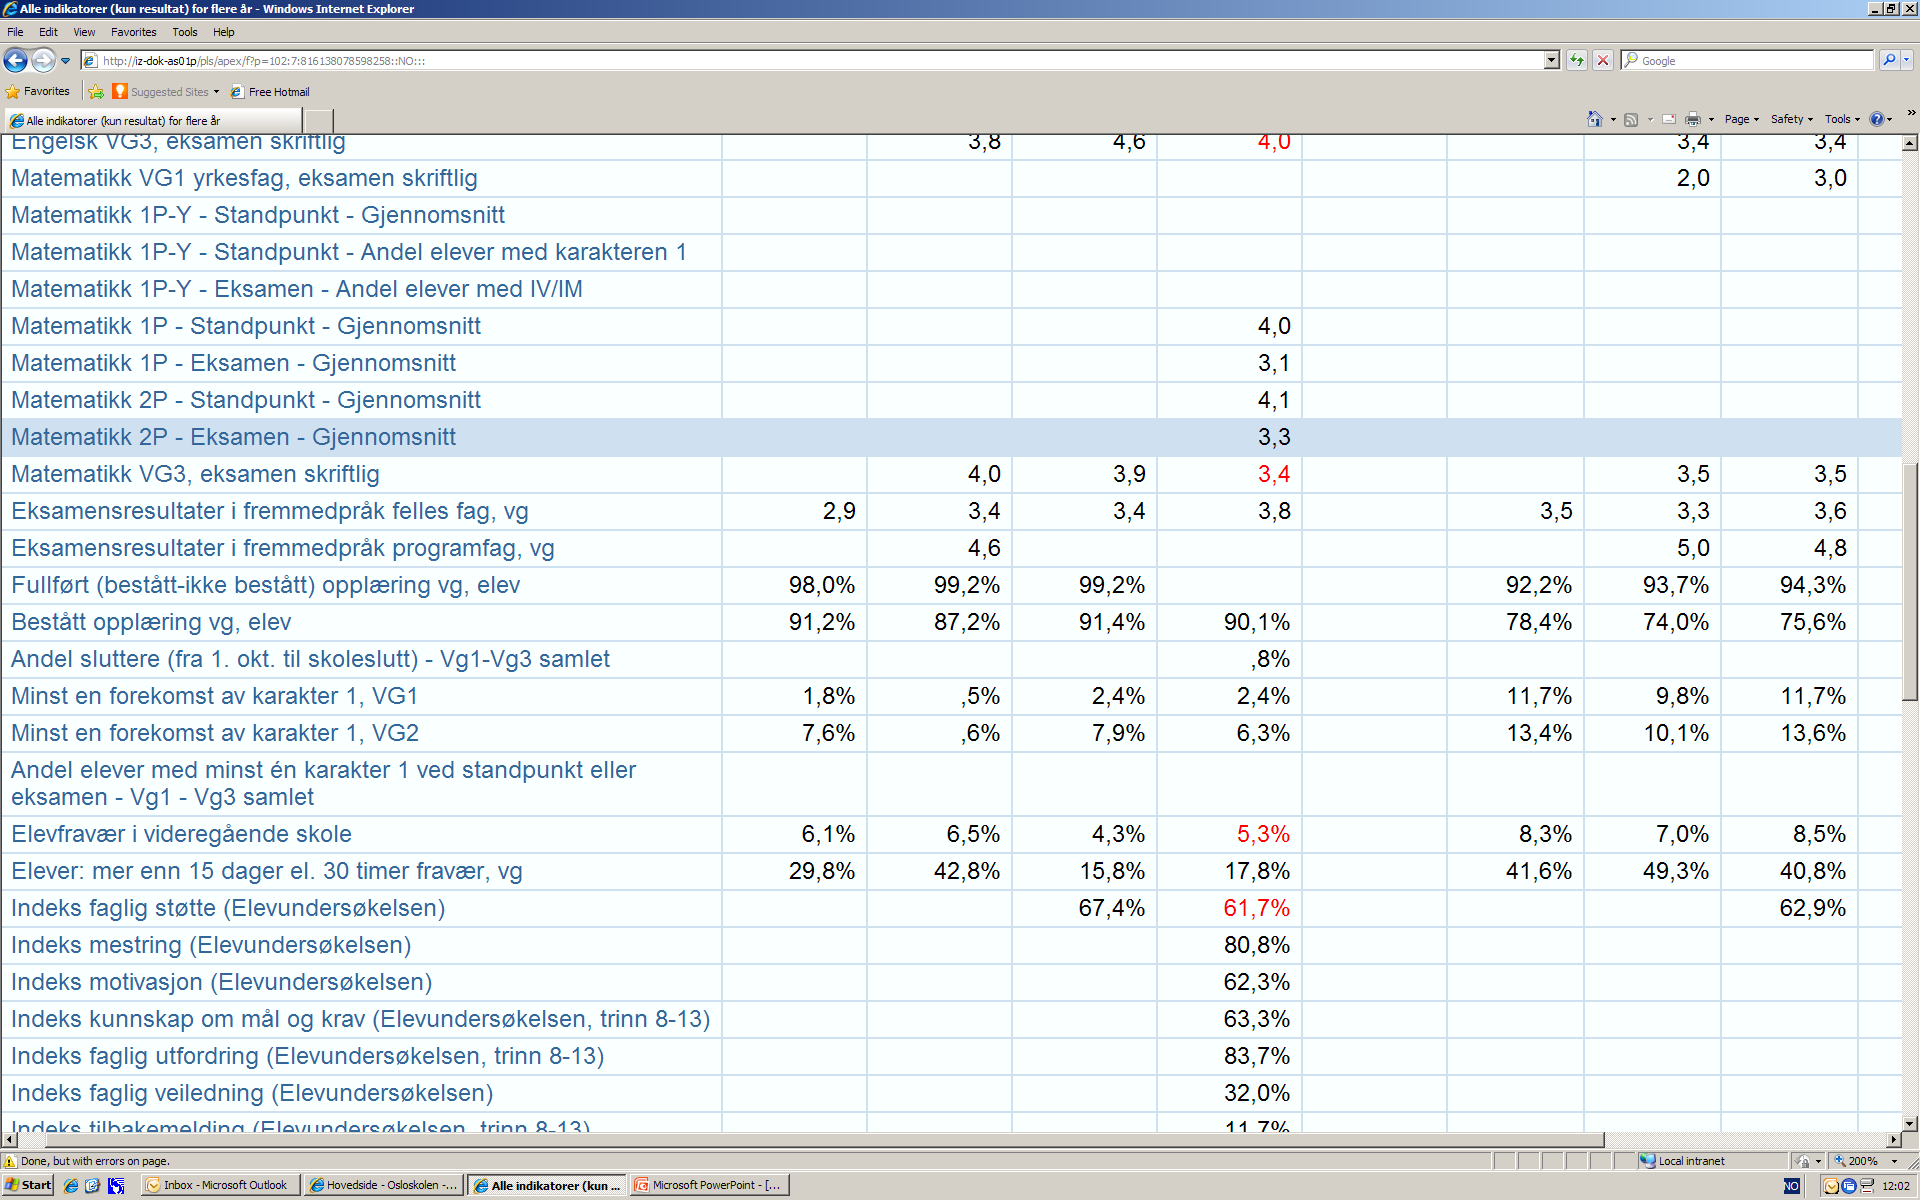Click the Forward navigation arrow
The image size is (1920, 1200).
43,60
